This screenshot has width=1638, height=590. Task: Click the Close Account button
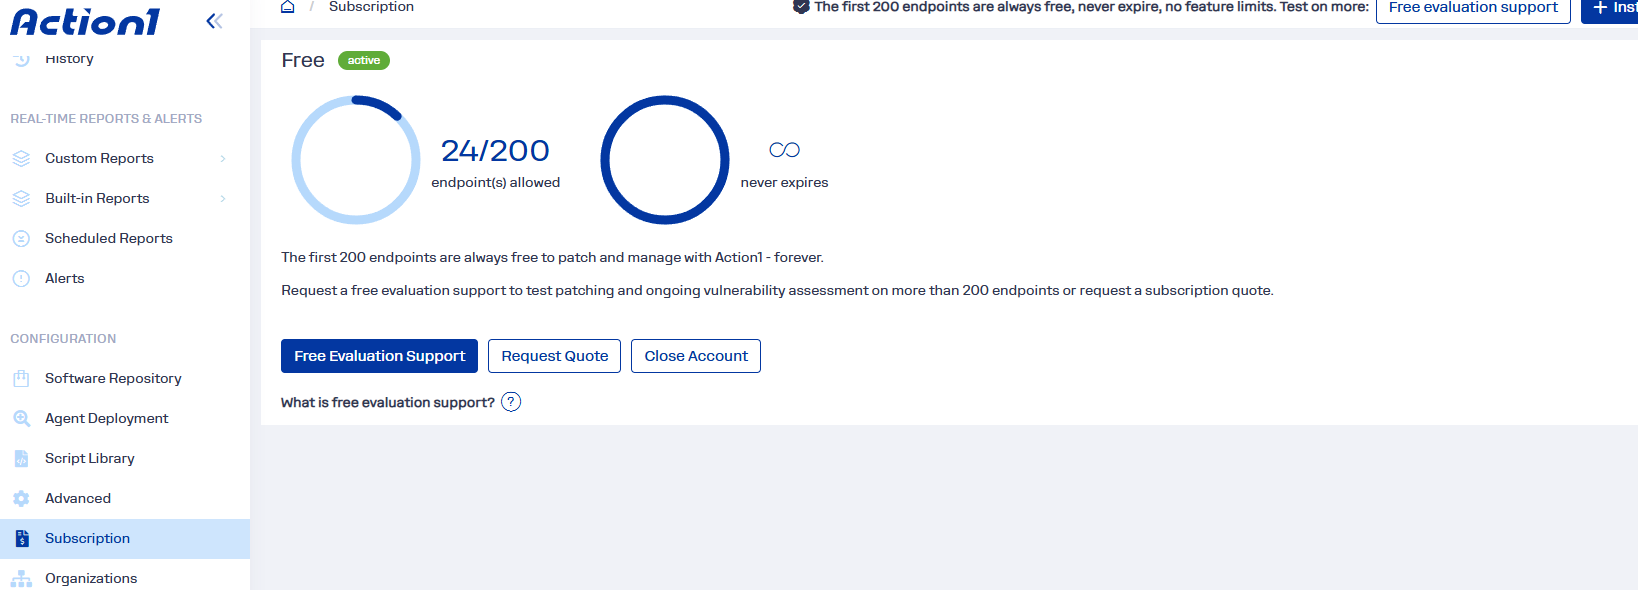[696, 356]
